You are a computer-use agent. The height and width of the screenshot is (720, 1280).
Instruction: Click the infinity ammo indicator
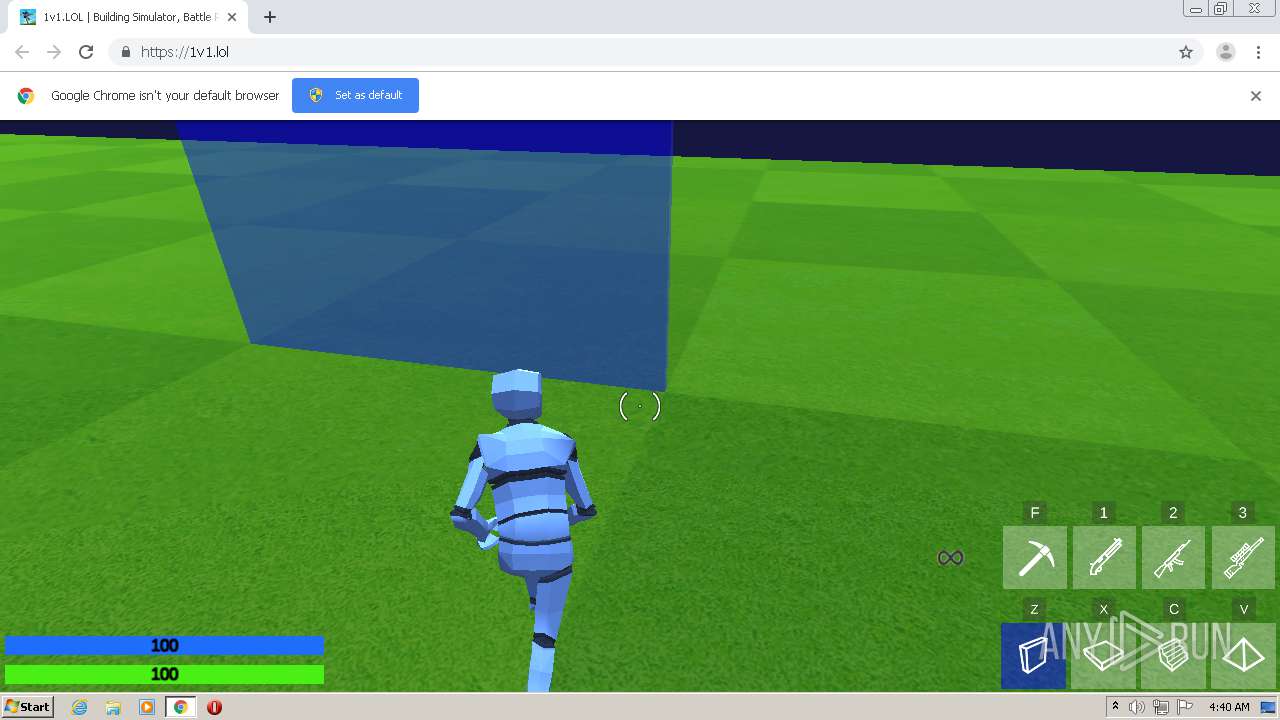click(x=950, y=558)
